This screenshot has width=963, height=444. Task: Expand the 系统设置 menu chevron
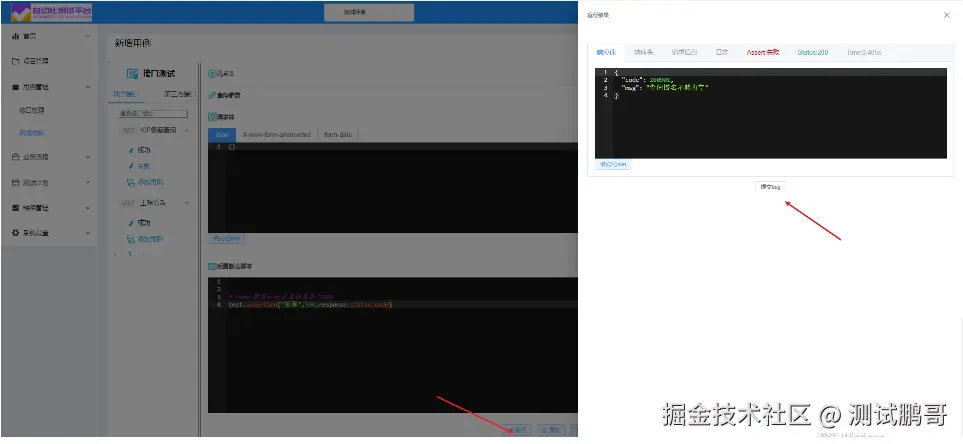point(88,233)
